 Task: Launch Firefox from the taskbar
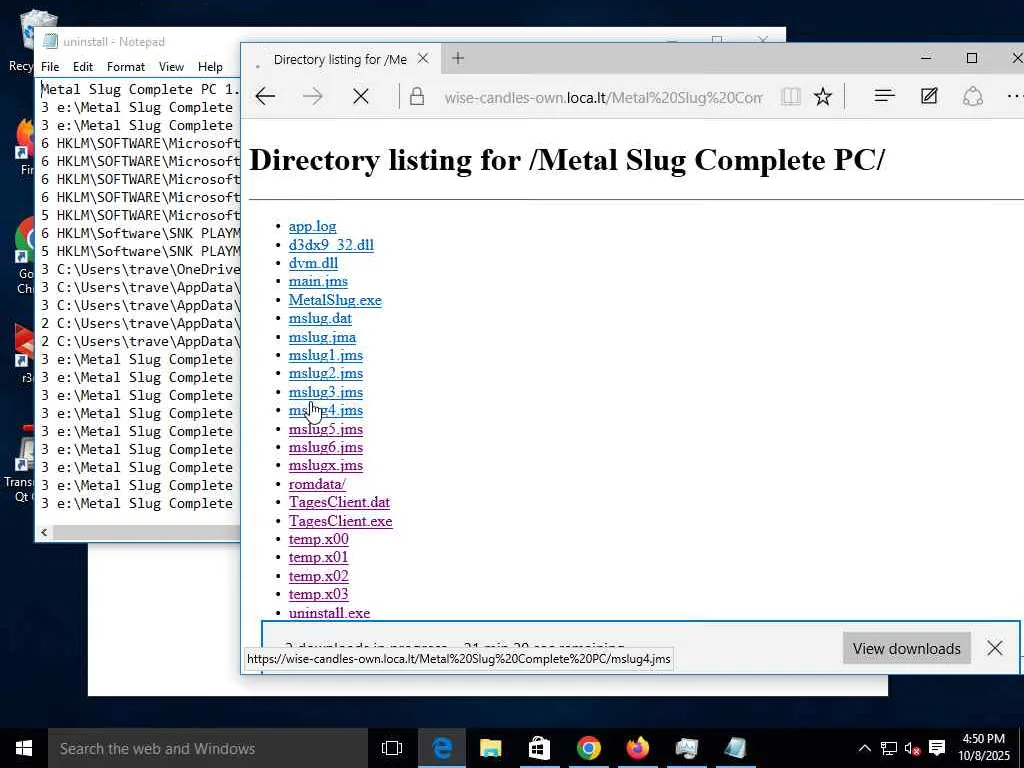637,748
